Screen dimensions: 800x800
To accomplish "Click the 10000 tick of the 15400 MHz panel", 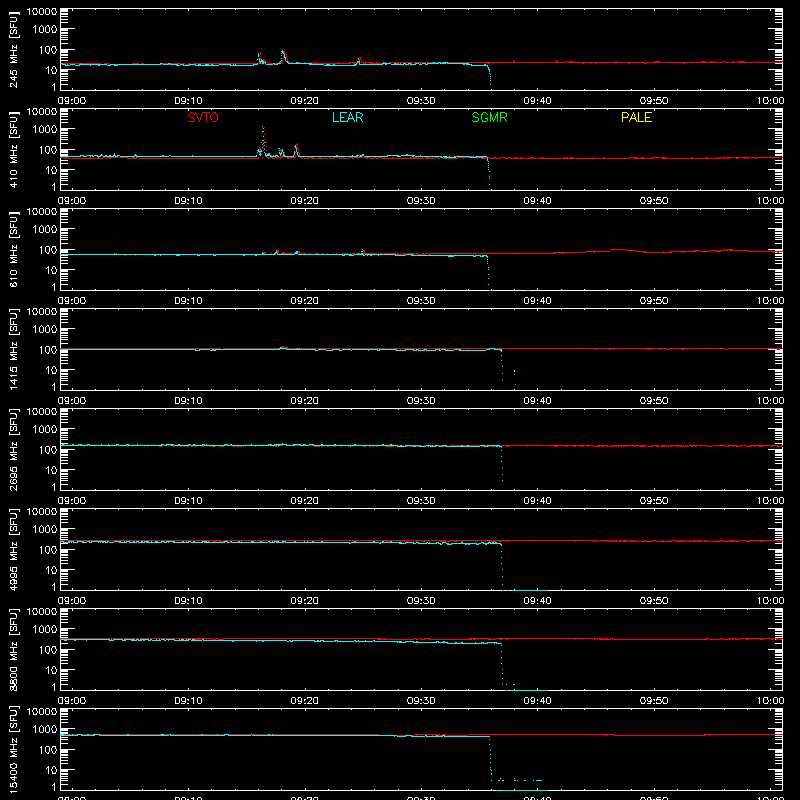I will [42, 712].
